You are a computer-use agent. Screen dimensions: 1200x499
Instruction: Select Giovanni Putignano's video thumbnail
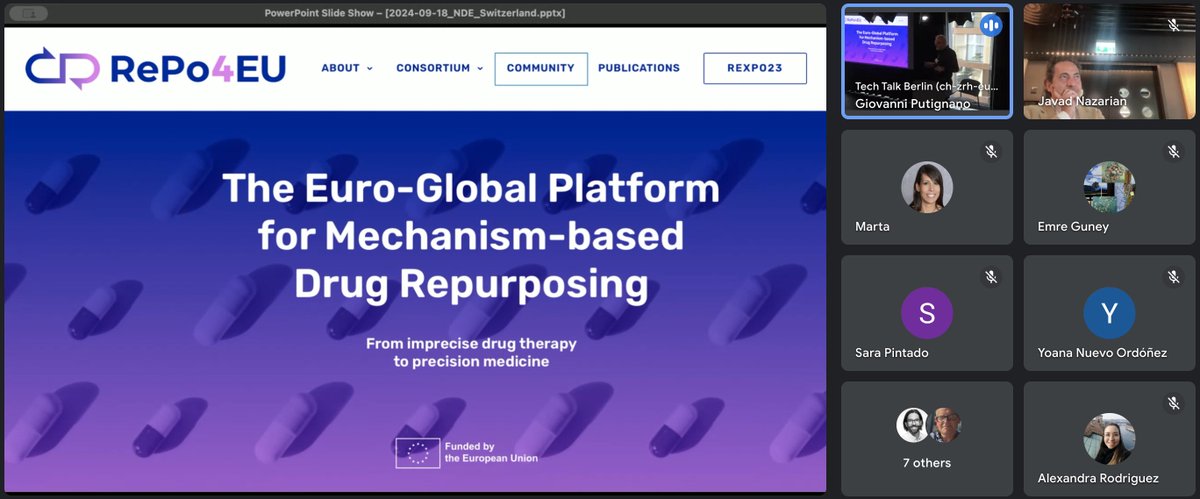pyautogui.click(x=927, y=61)
